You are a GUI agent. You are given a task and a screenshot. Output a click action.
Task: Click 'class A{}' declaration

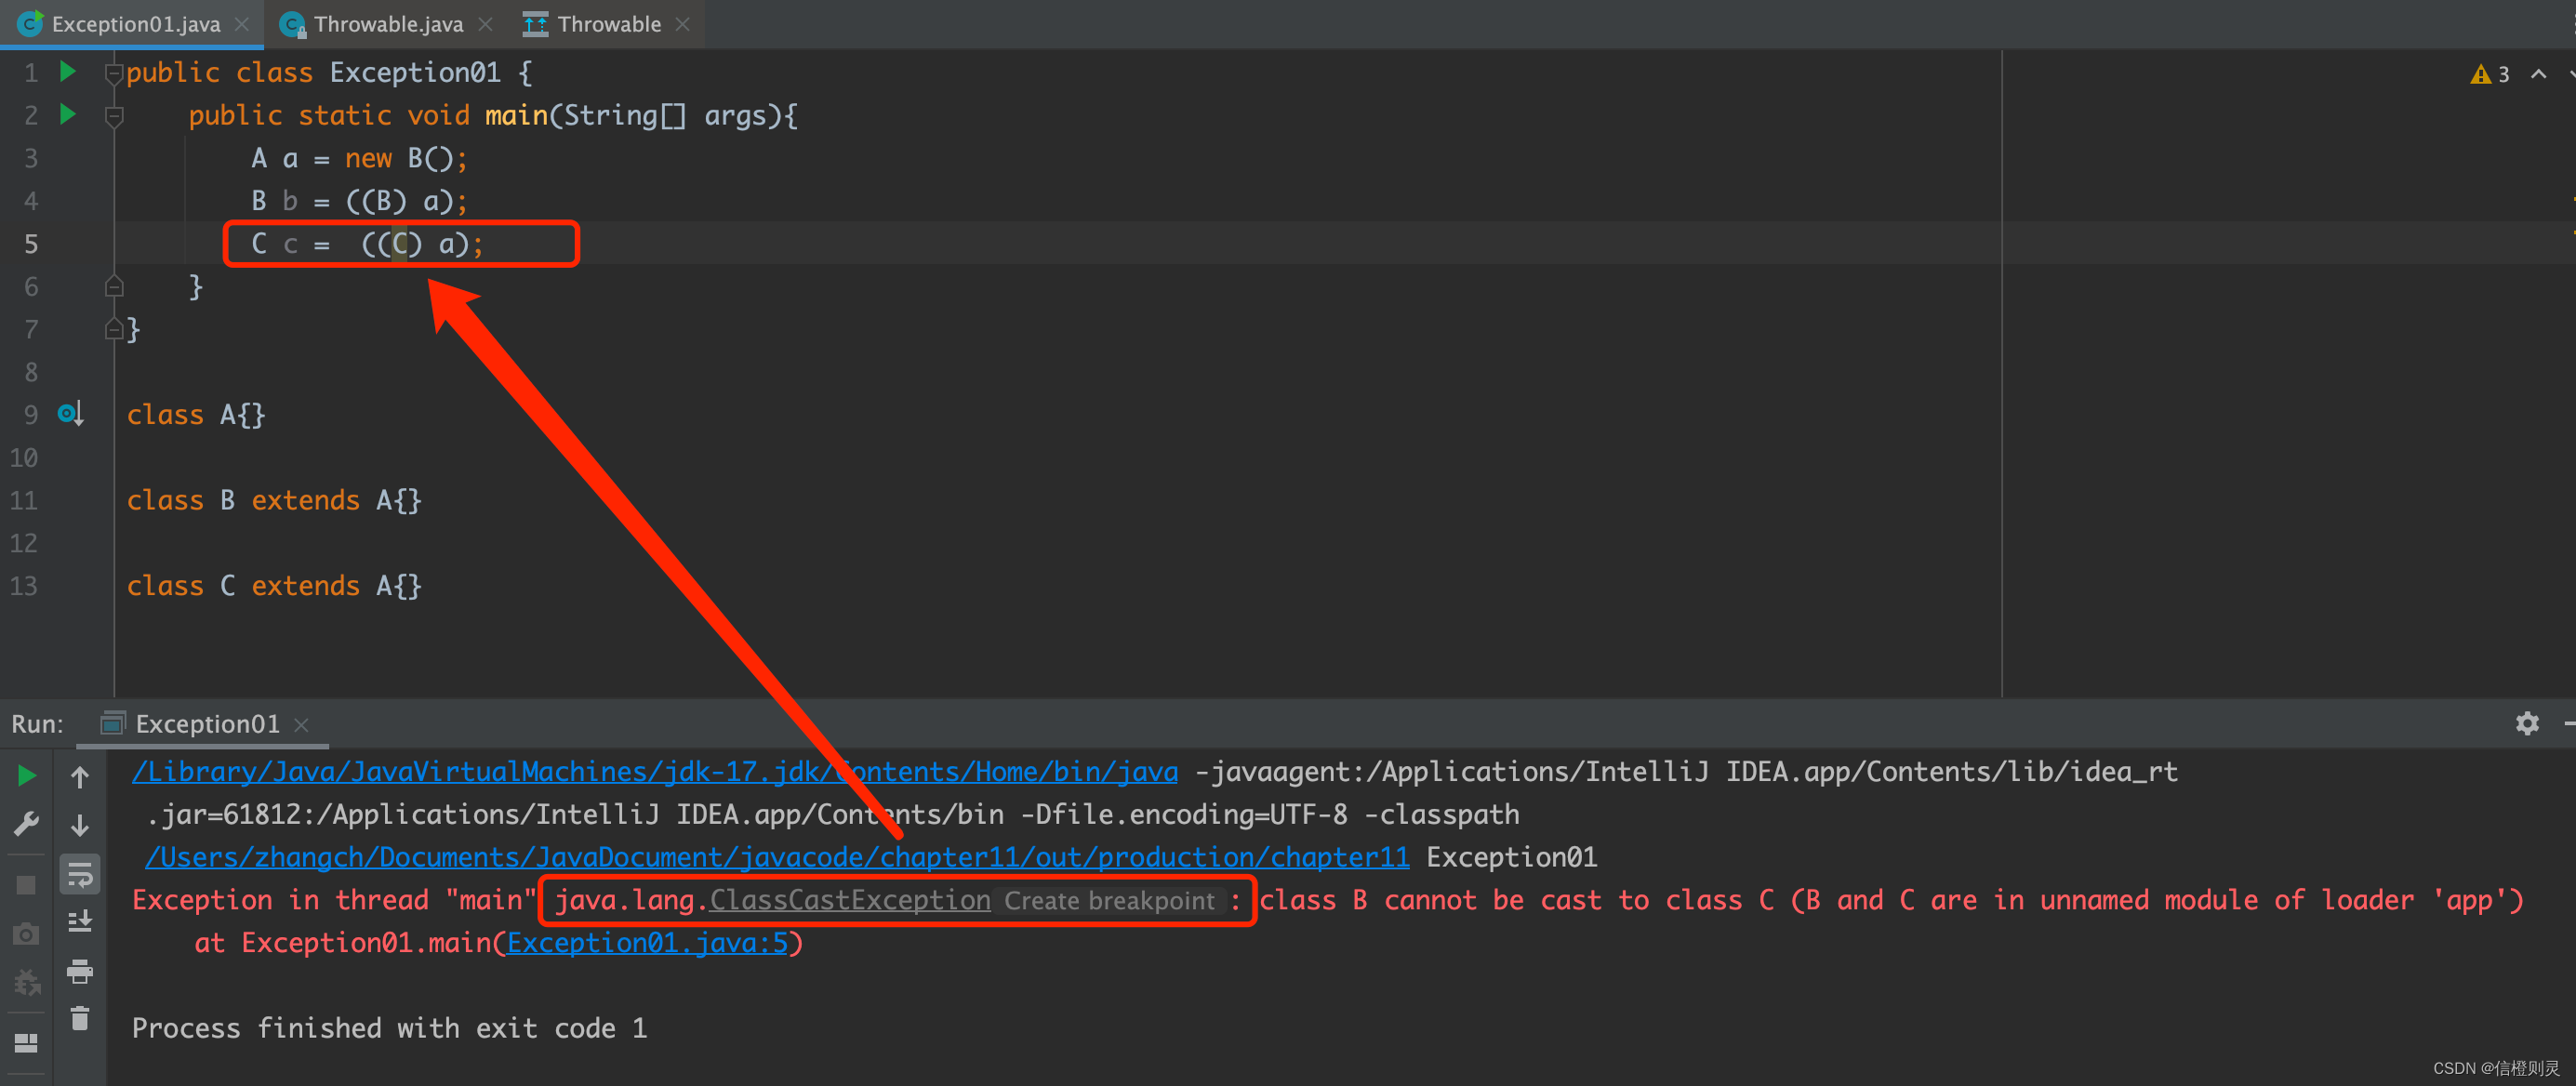[x=196, y=415]
